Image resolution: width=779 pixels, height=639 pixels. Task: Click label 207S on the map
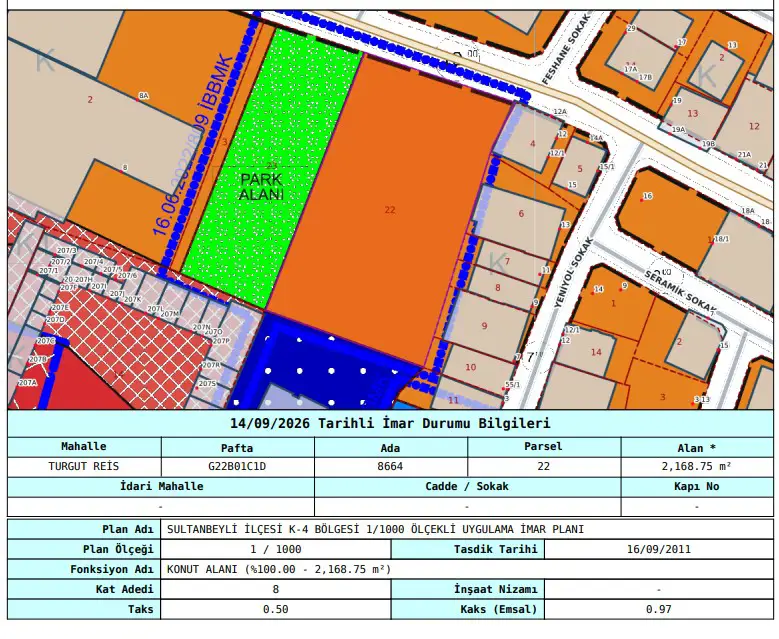(x=207, y=384)
